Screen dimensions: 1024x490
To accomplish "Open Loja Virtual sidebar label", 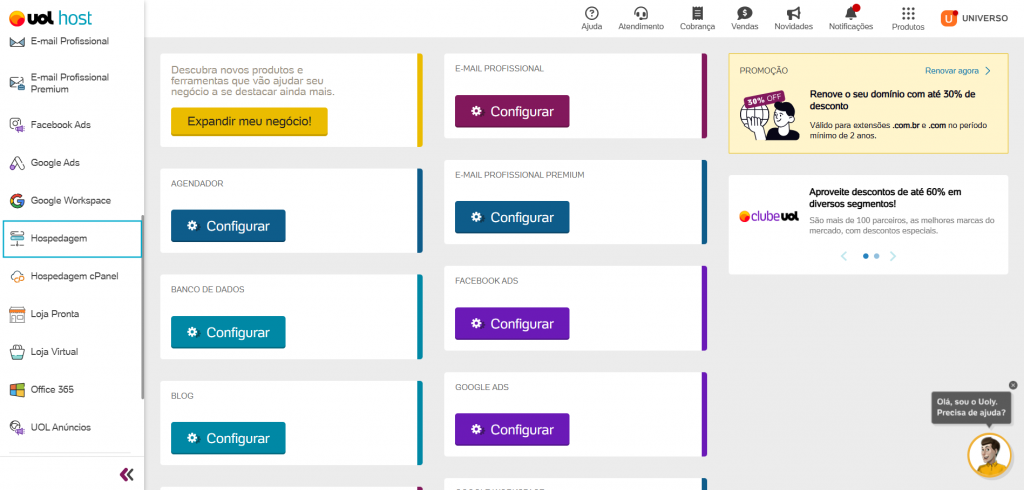I will click(x=54, y=352).
